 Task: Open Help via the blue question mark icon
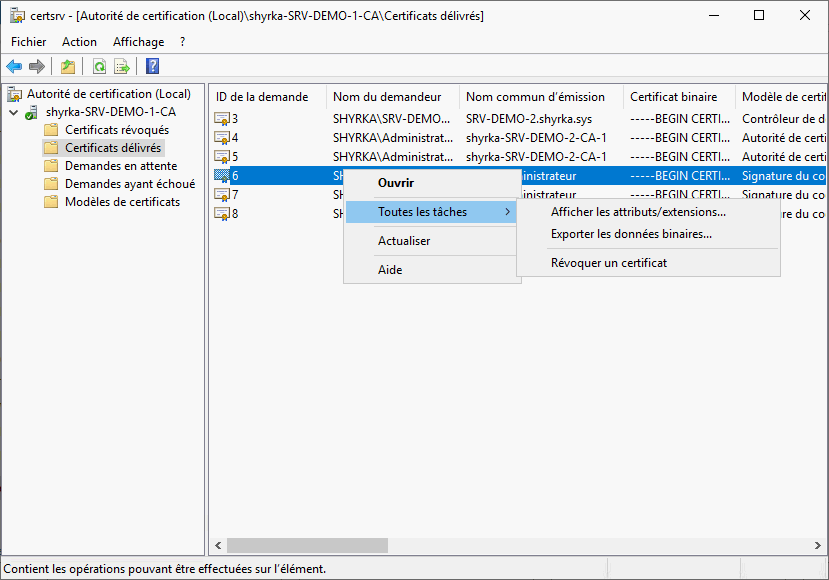click(x=152, y=67)
